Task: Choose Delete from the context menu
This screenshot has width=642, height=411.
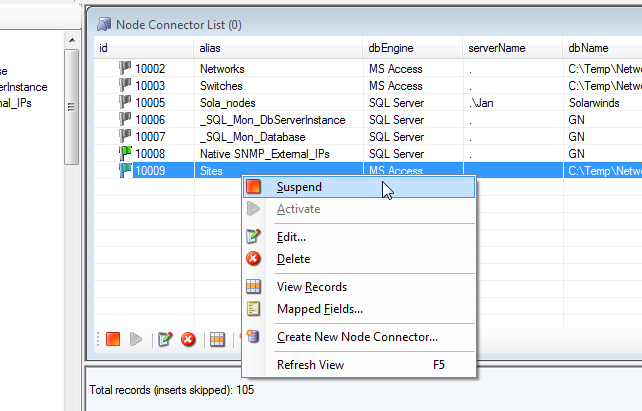Action: click(x=293, y=259)
